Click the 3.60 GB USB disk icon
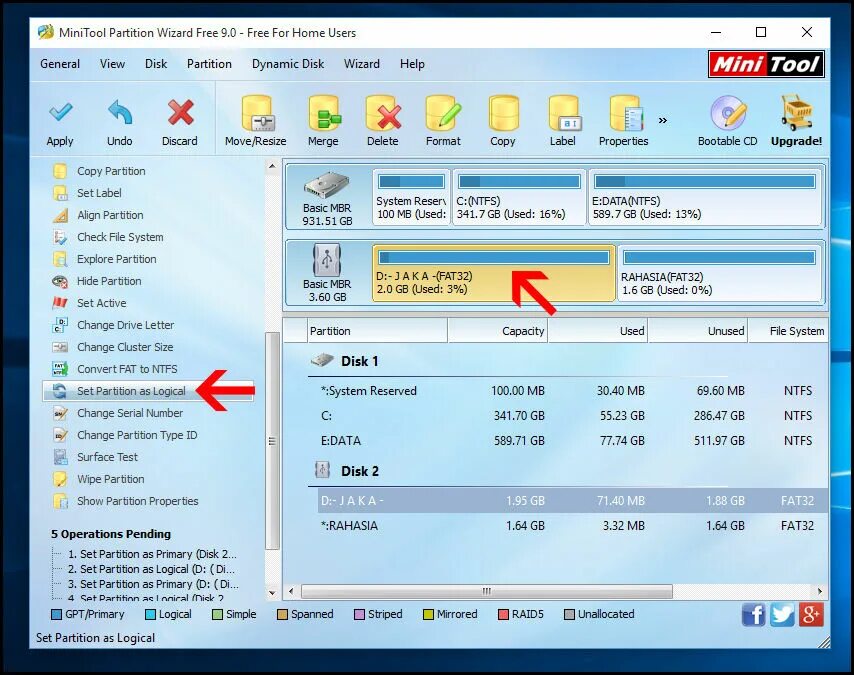The image size is (854, 675). point(327,260)
